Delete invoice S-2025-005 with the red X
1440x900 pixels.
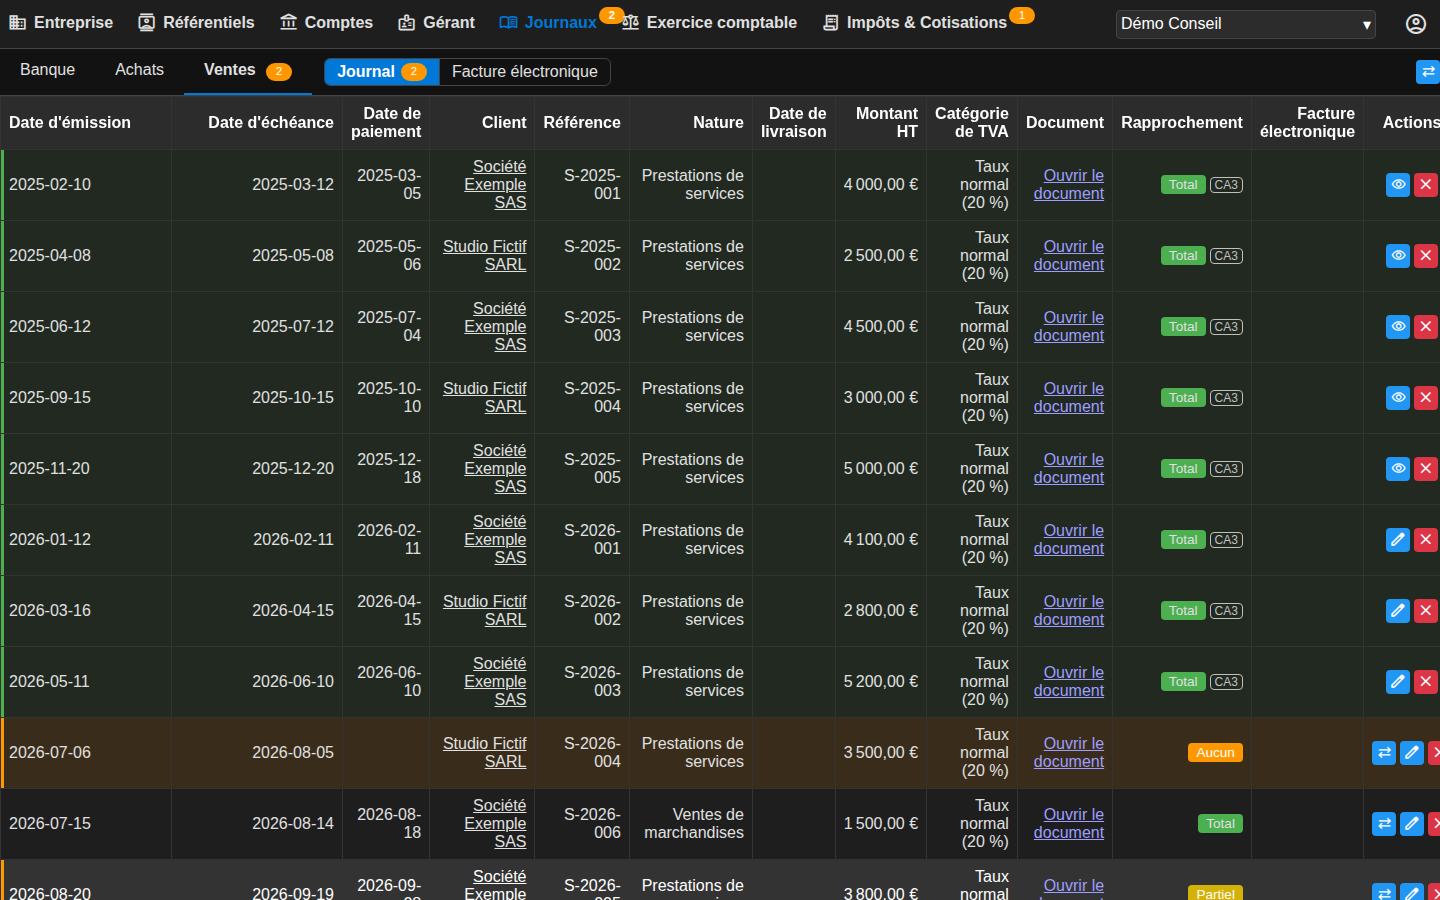[1426, 469]
